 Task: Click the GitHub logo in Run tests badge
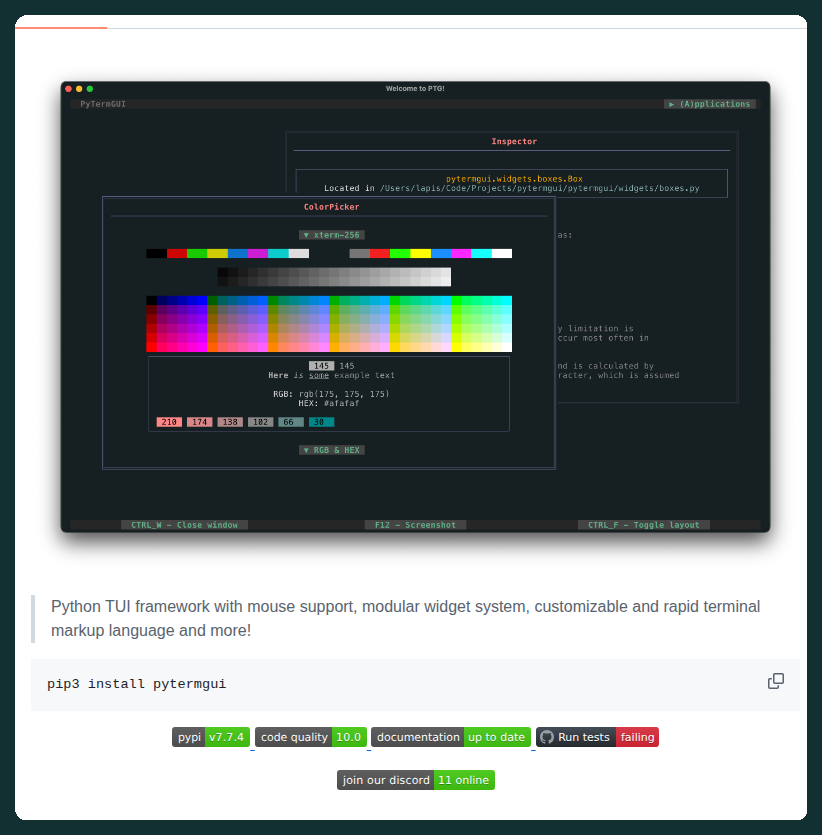pos(547,737)
